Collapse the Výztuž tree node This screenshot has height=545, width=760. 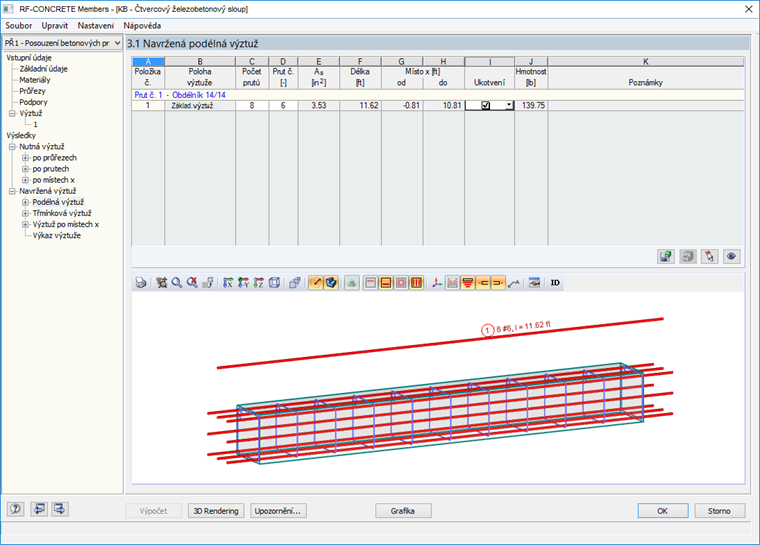[12, 113]
